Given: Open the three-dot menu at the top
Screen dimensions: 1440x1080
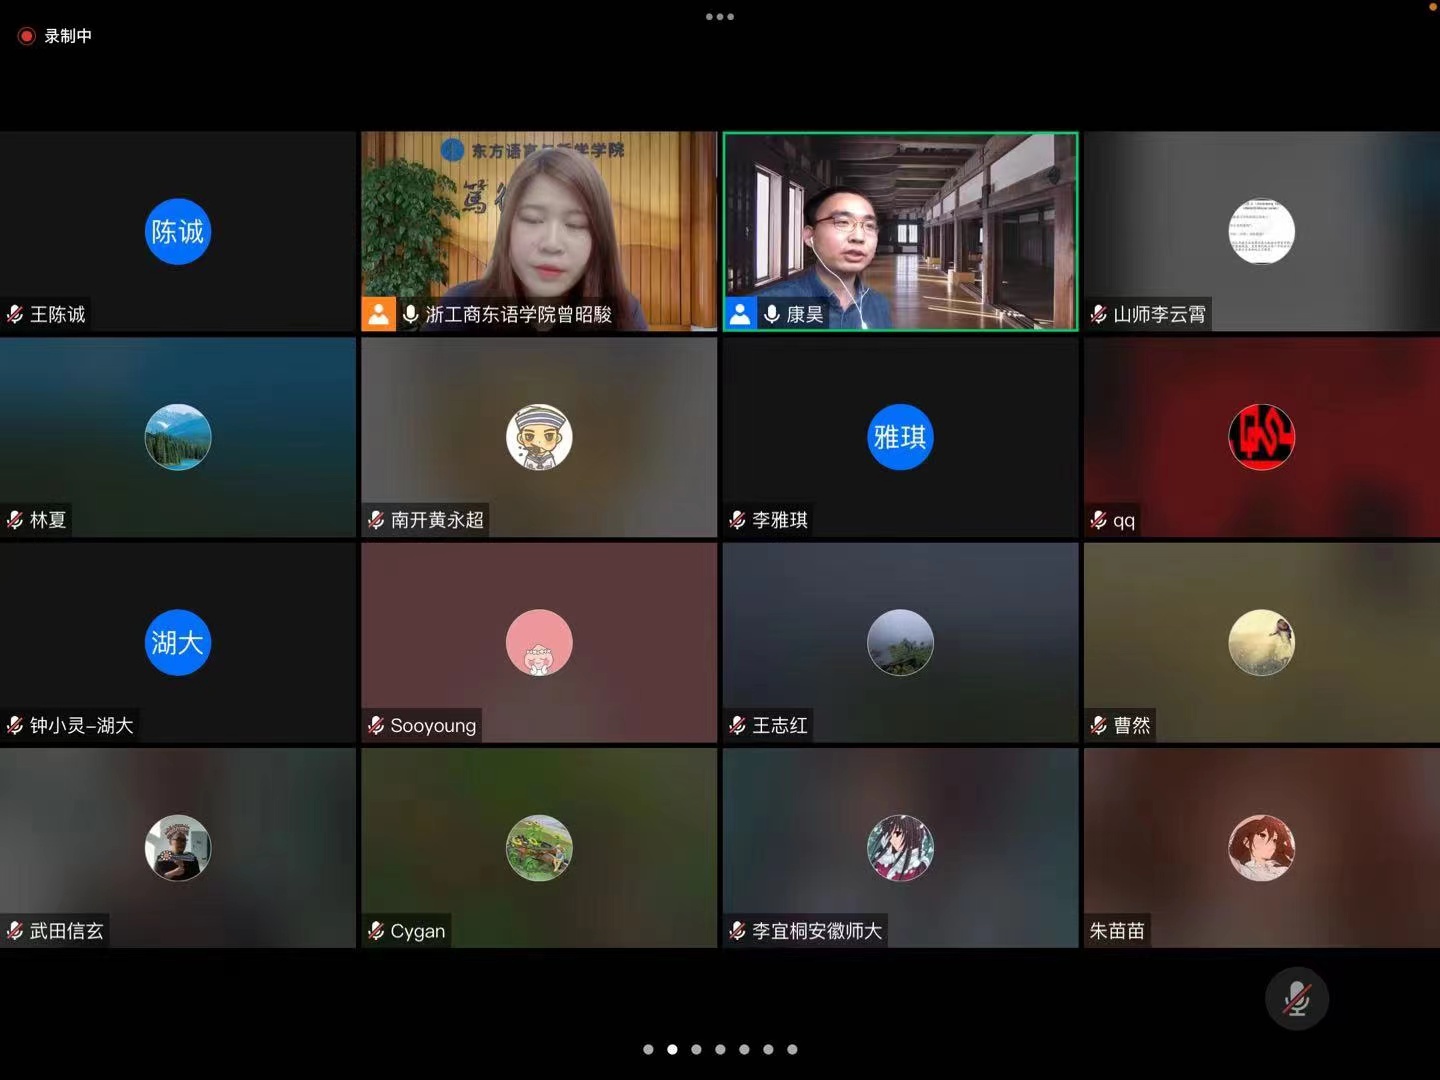Looking at the screenshot, I should coord(720,17).
